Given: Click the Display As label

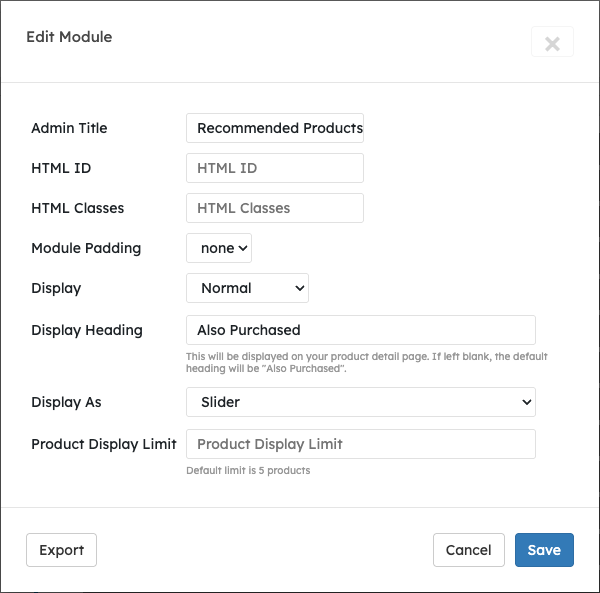Looking at the screenshot, I should 66,402.
